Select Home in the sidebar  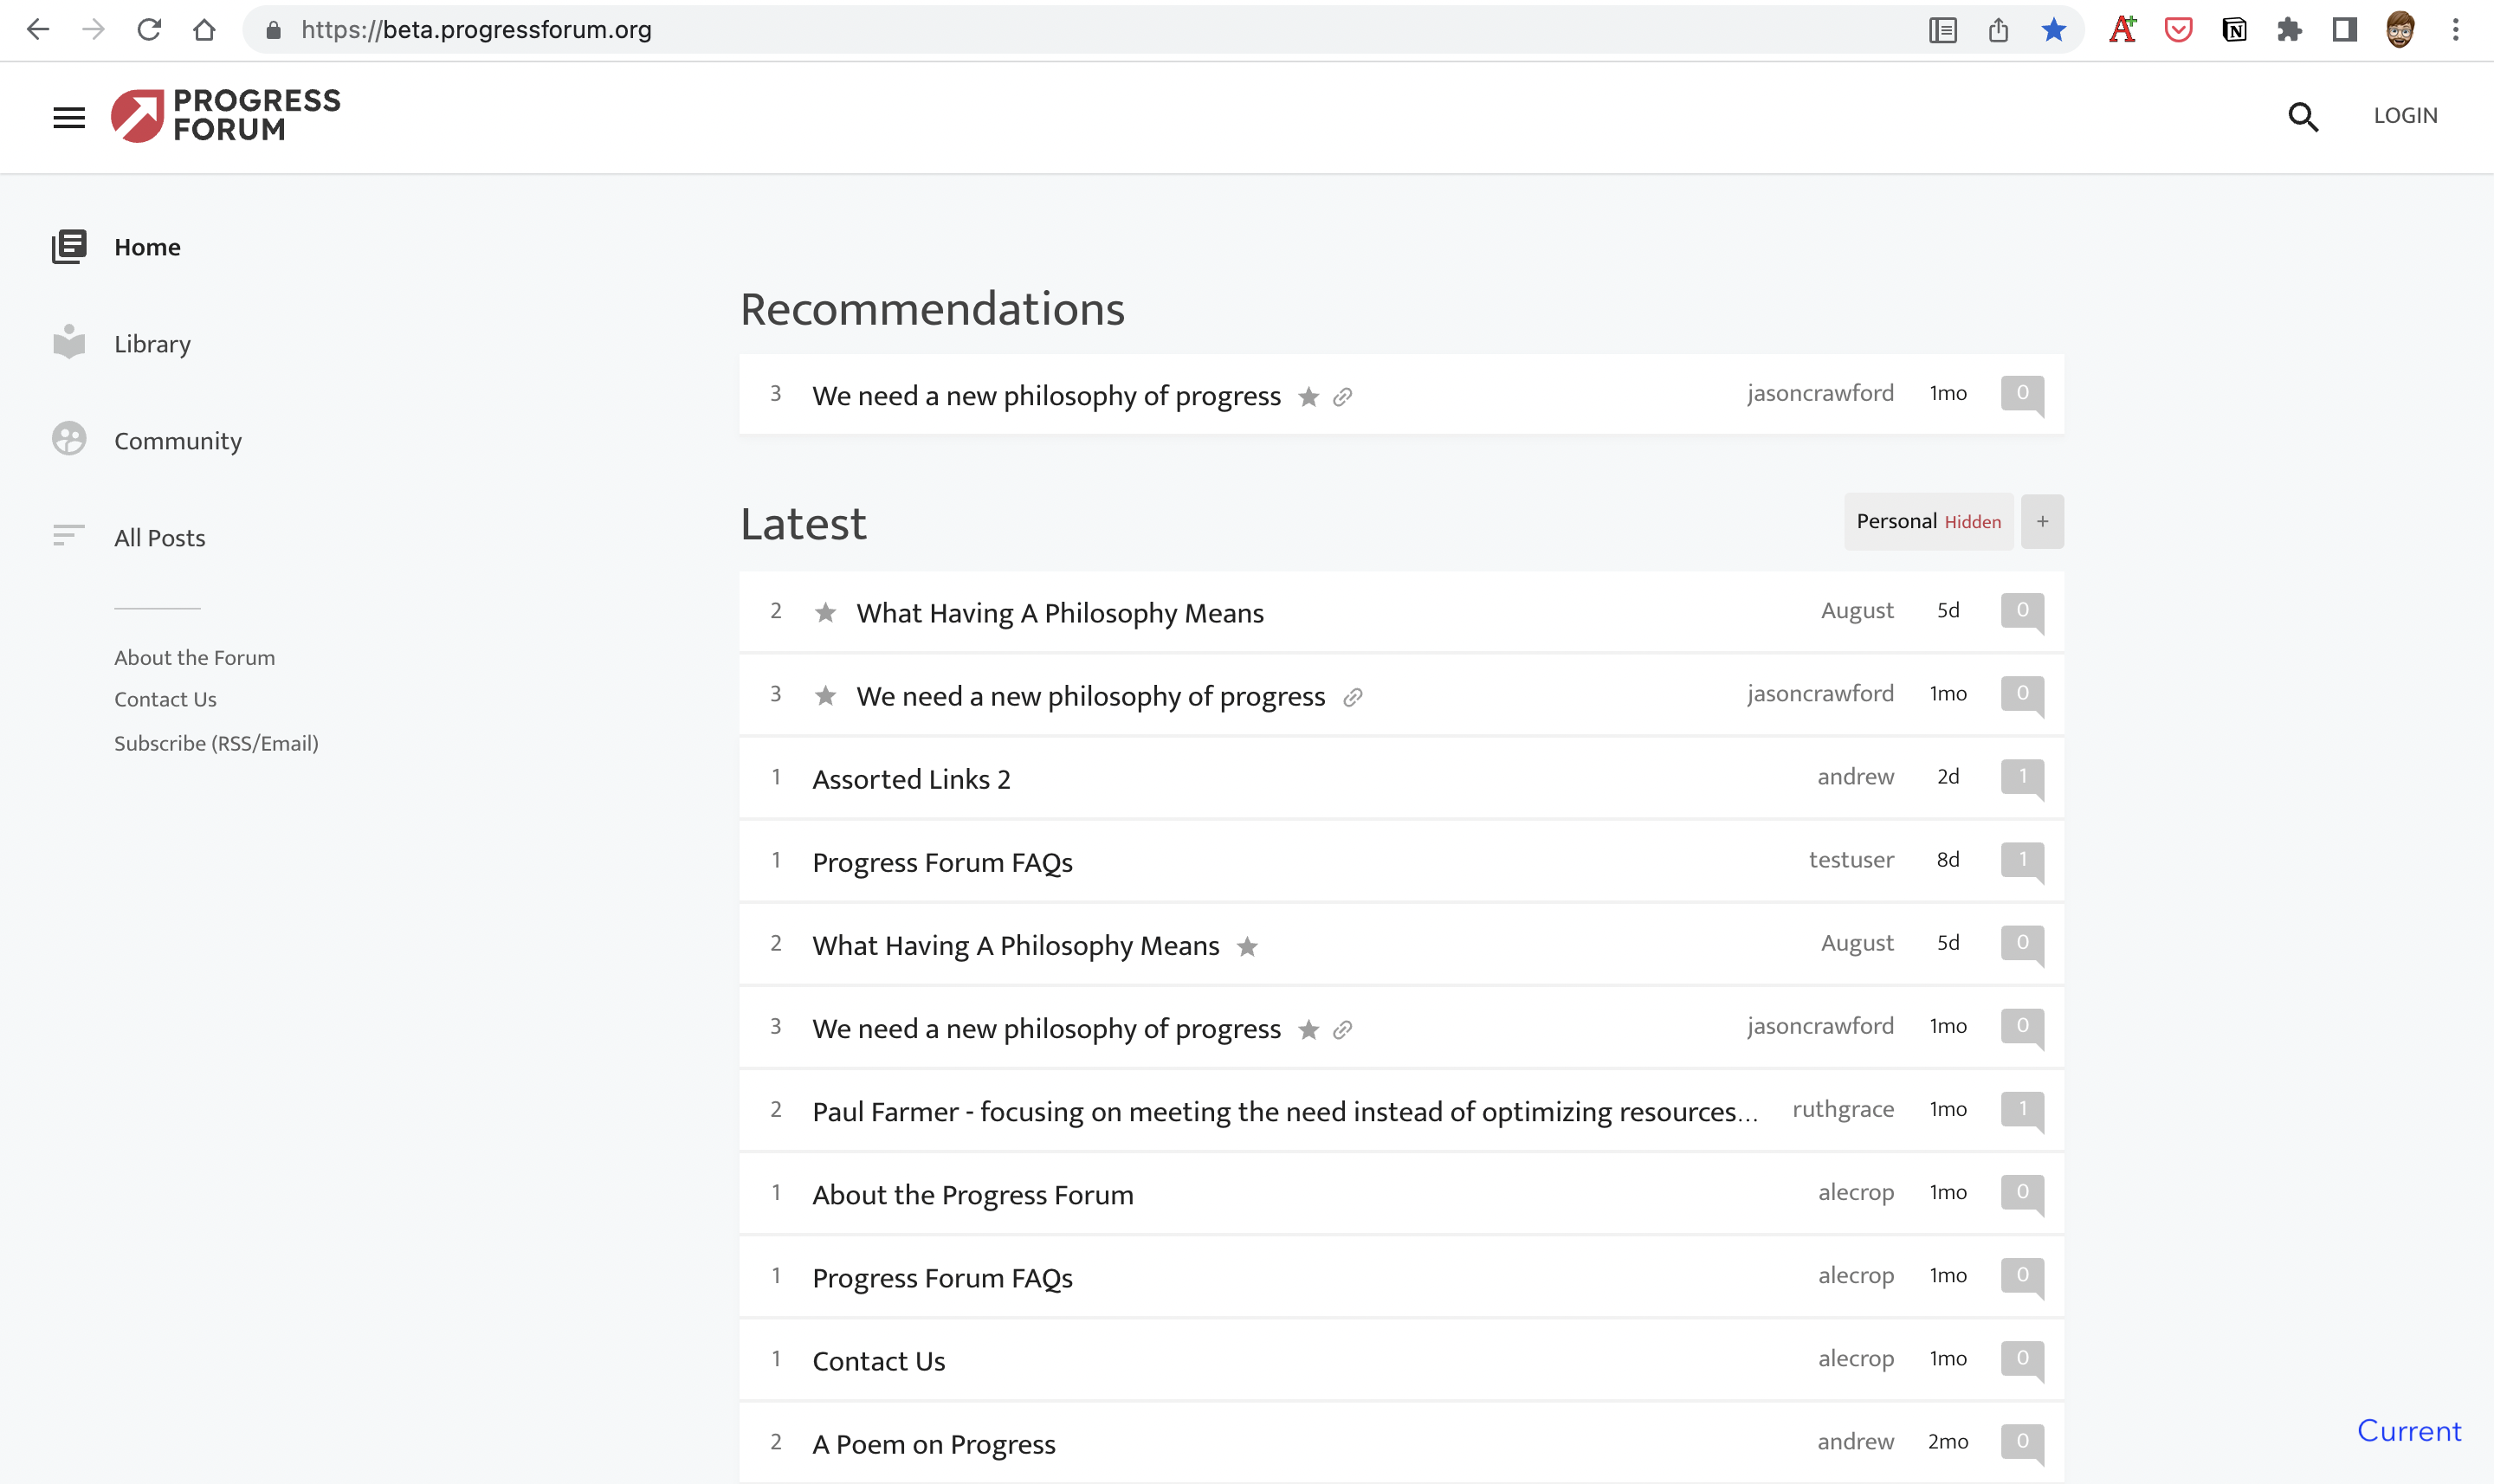point(147,247)
